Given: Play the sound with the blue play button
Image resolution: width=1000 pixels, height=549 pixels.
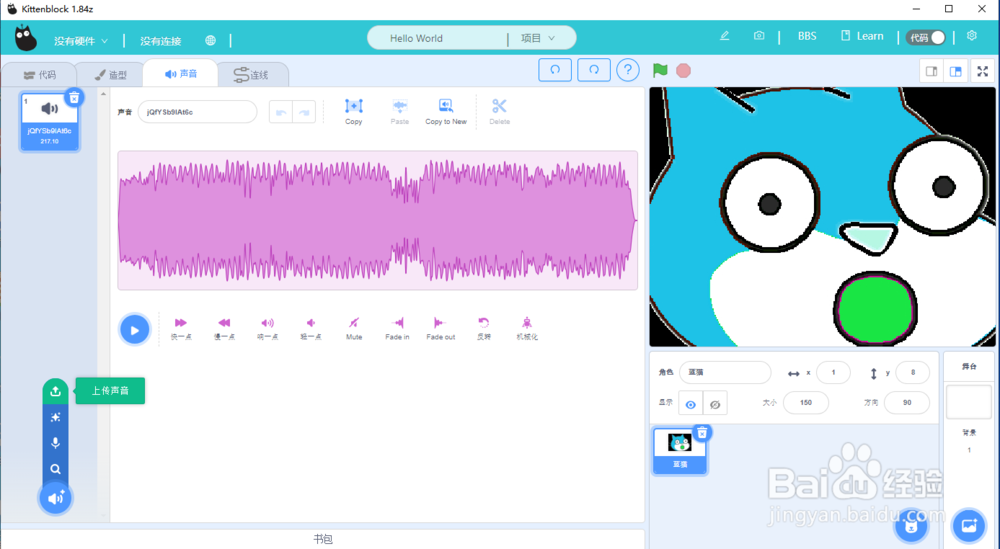Looking at the screenshot, I should [x=135, y=330].
